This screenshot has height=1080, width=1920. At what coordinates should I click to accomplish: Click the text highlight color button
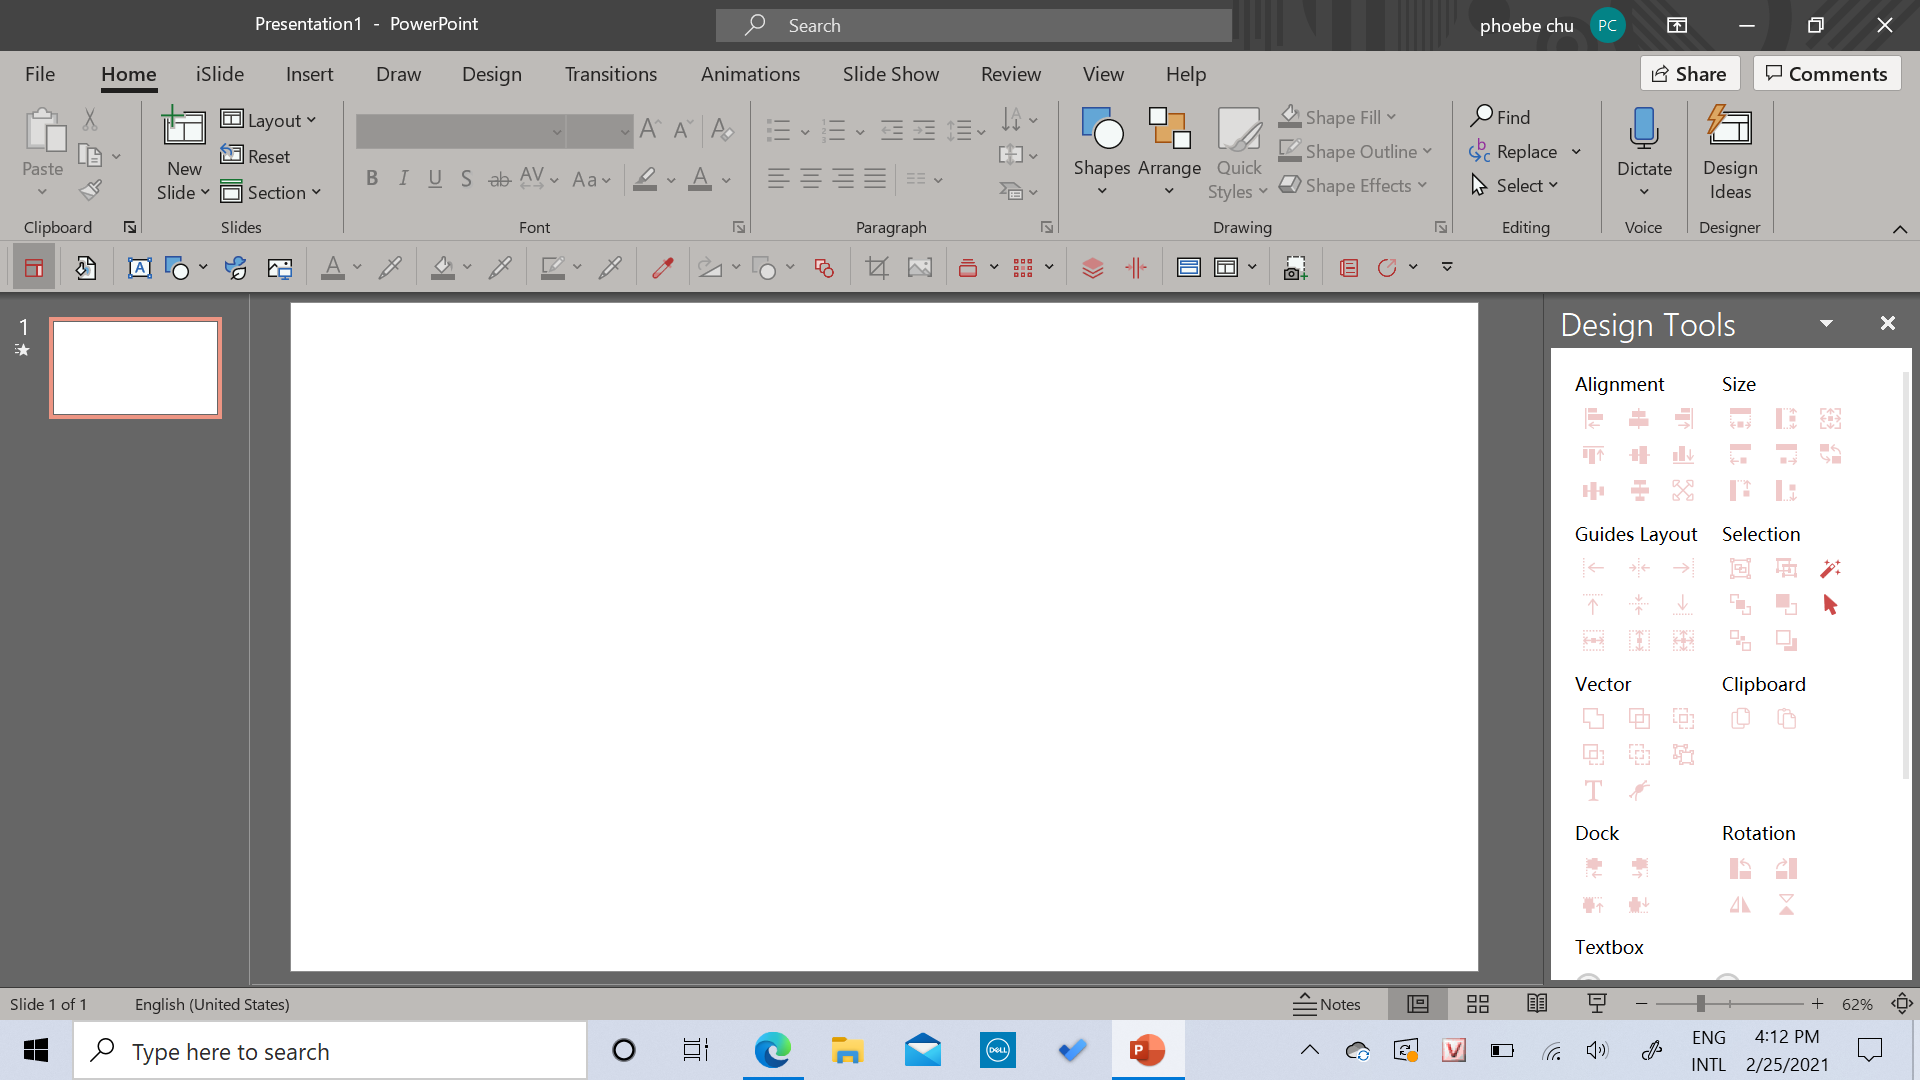coord(645,179)
